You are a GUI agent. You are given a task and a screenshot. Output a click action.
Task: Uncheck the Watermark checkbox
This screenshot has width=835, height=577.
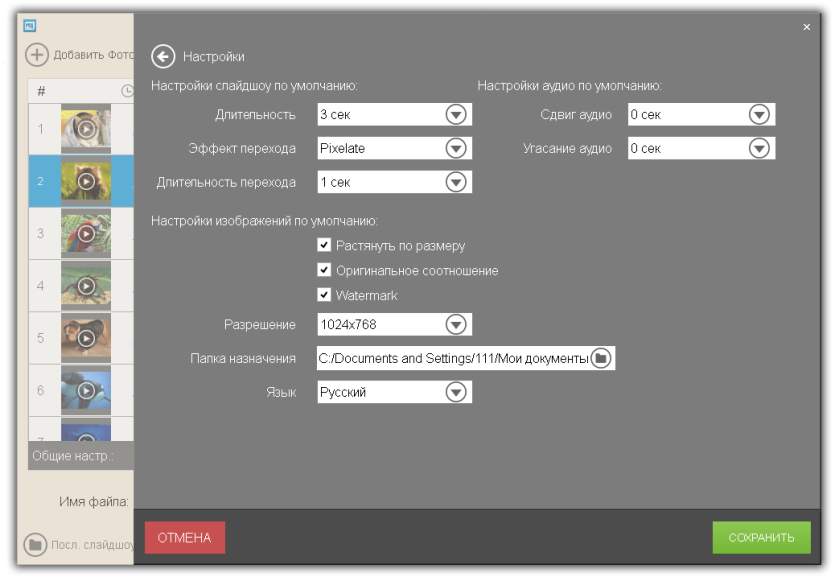[x=324, y=294]
